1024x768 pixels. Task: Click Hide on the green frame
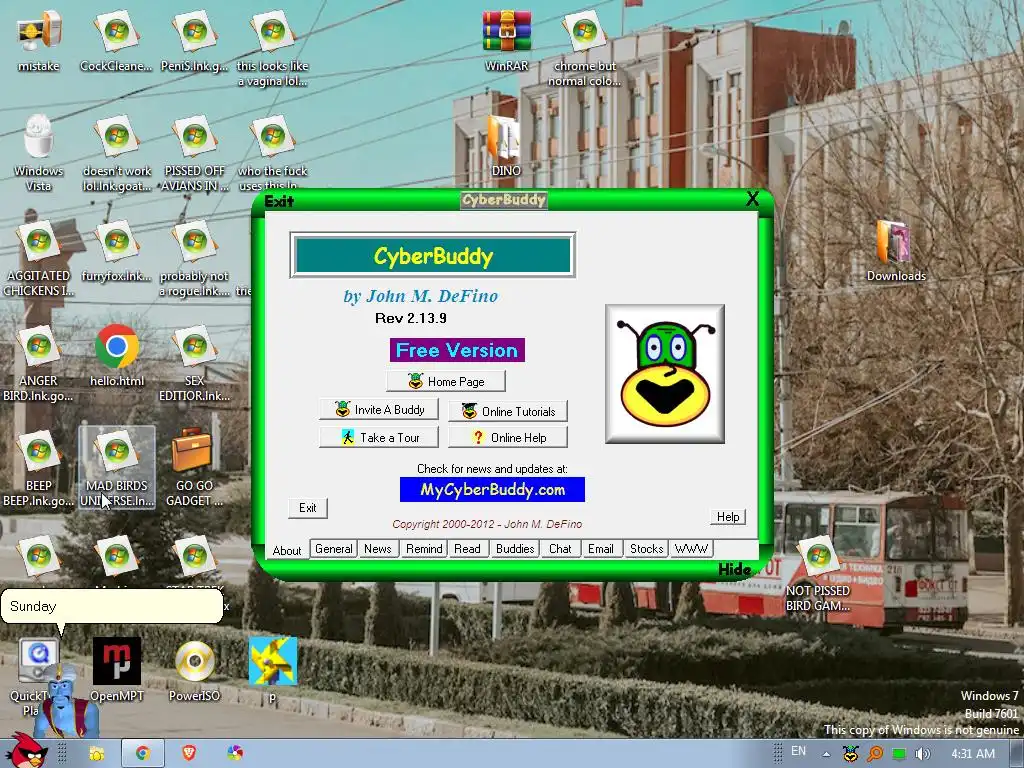[735, 569]
